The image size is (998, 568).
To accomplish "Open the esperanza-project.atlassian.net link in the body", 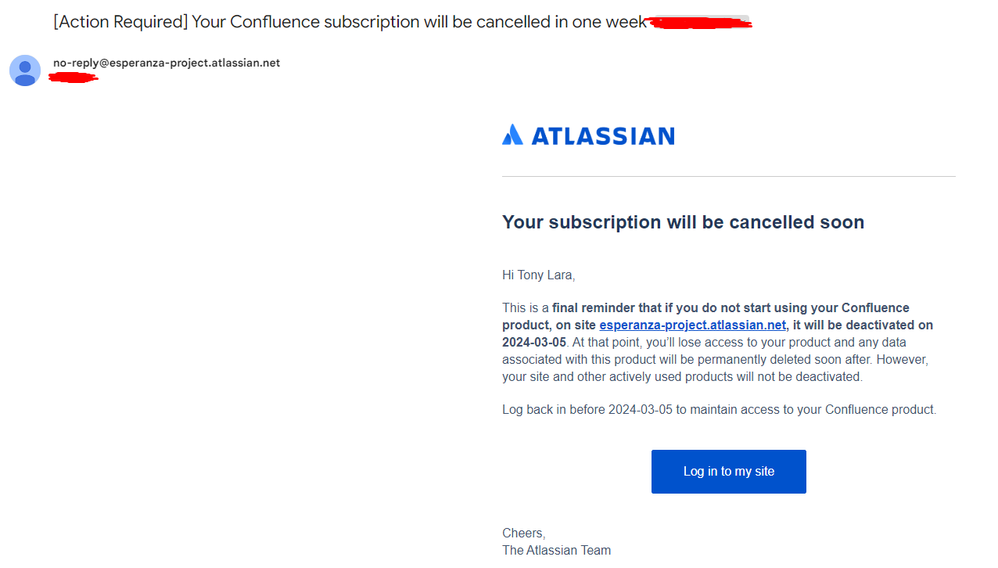I will [x=692, y=325].
